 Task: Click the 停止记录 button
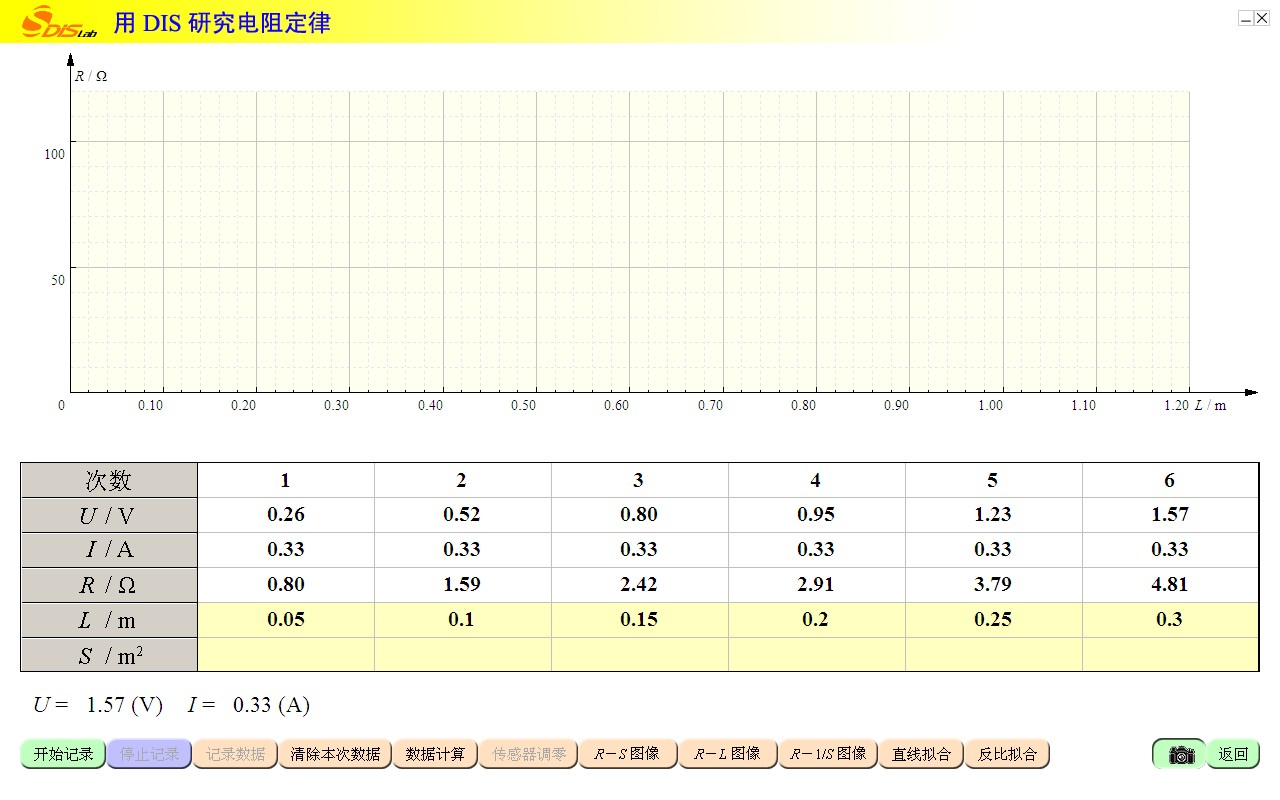tap(149, 754)
